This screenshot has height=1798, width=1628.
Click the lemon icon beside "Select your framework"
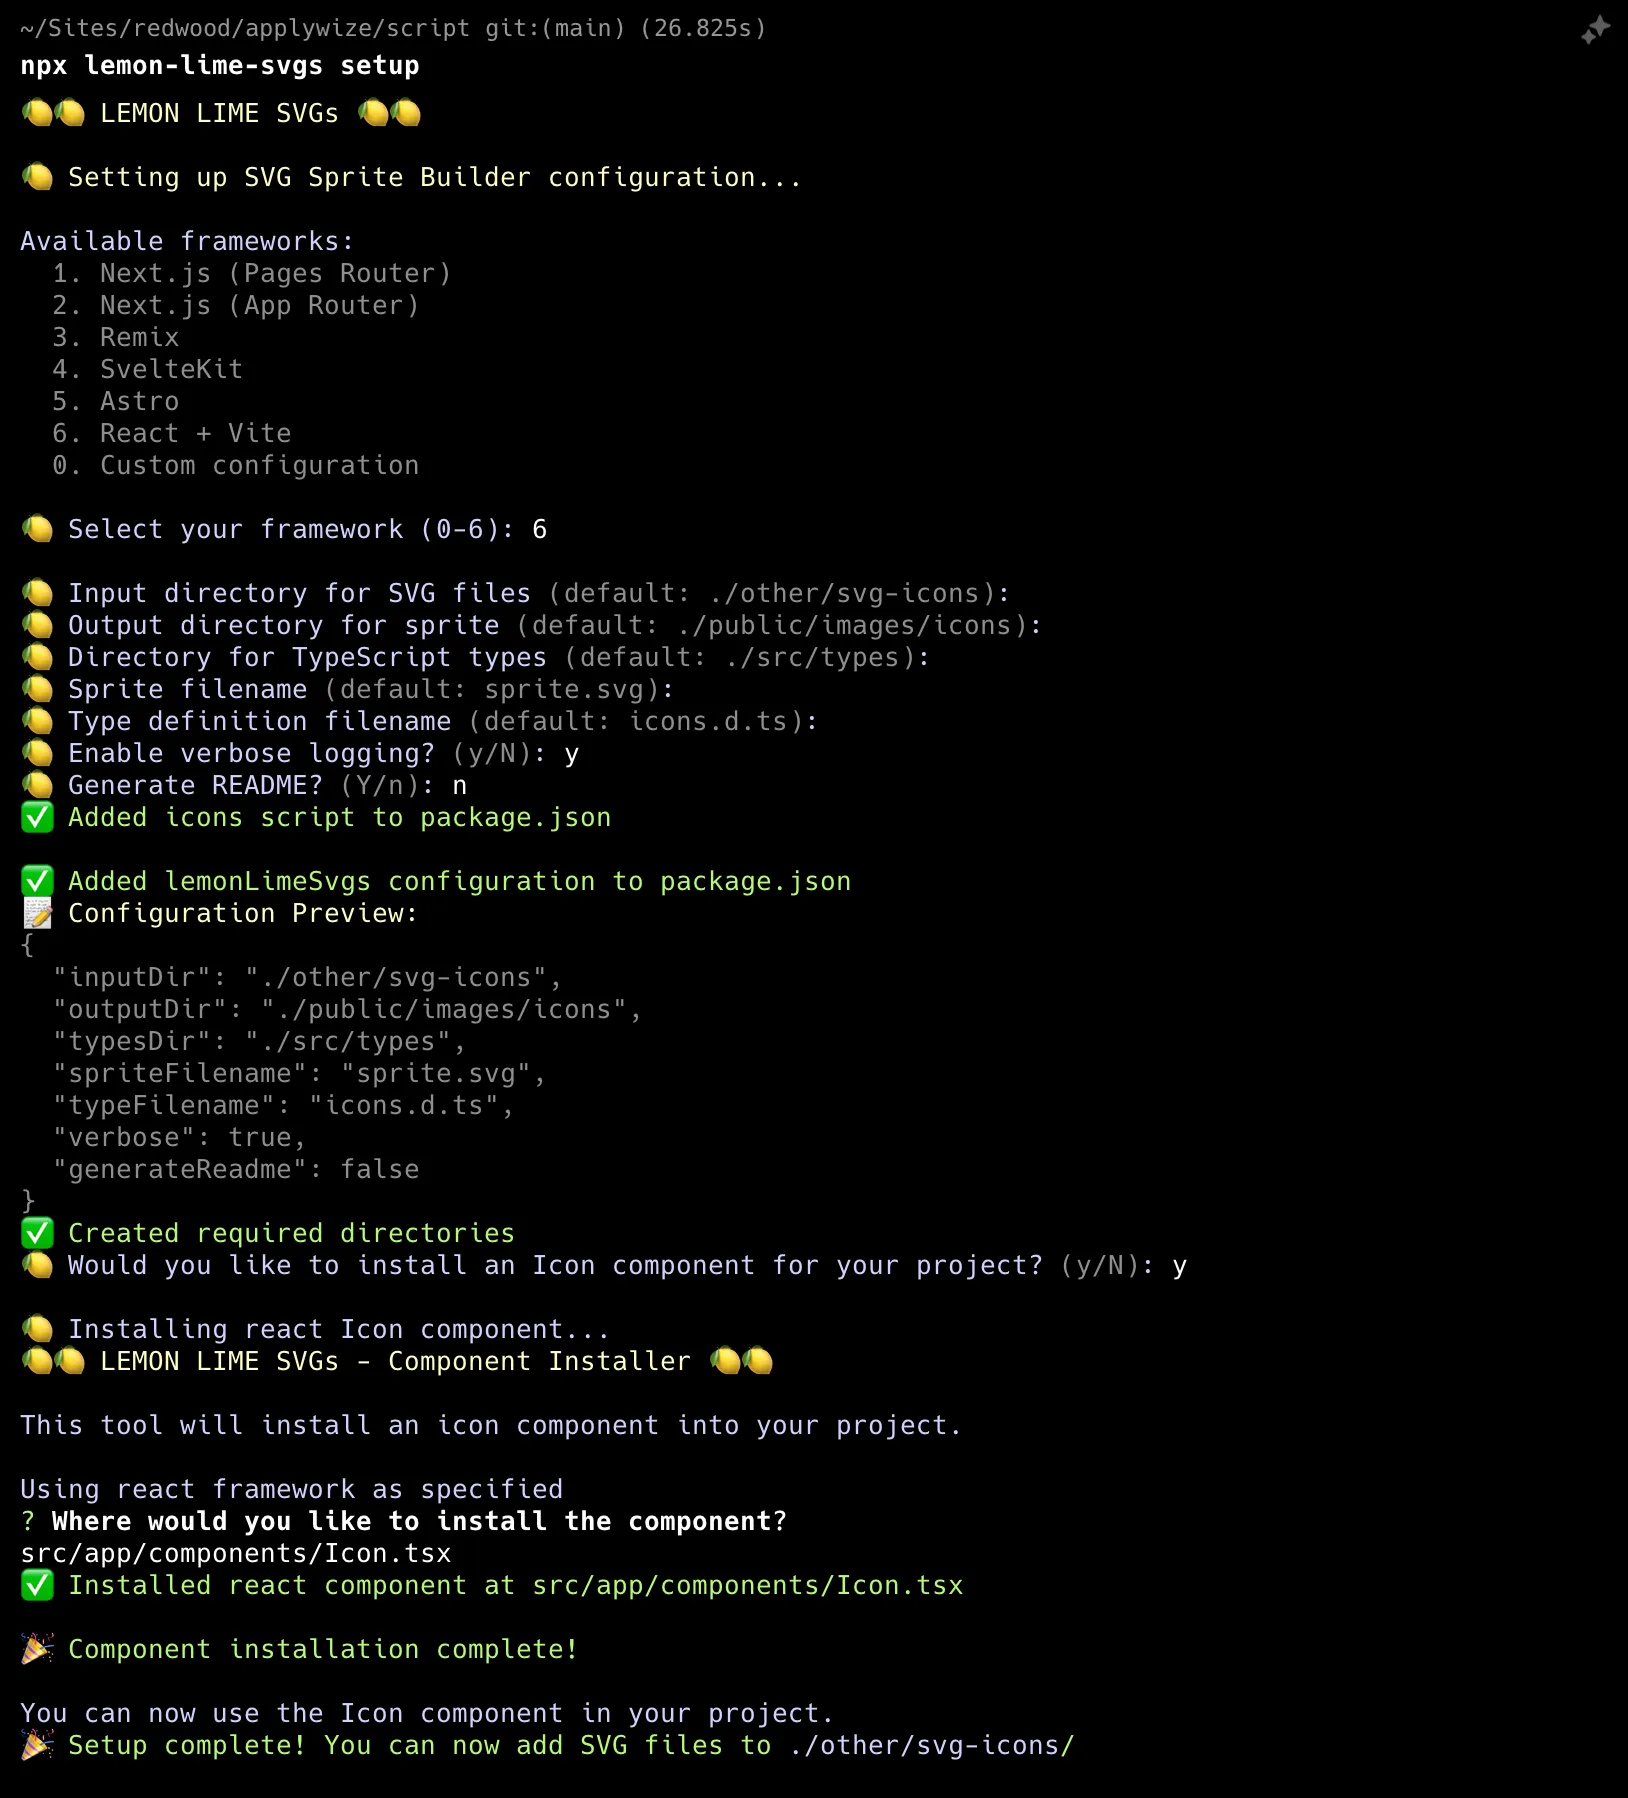[x=37, y=530]
